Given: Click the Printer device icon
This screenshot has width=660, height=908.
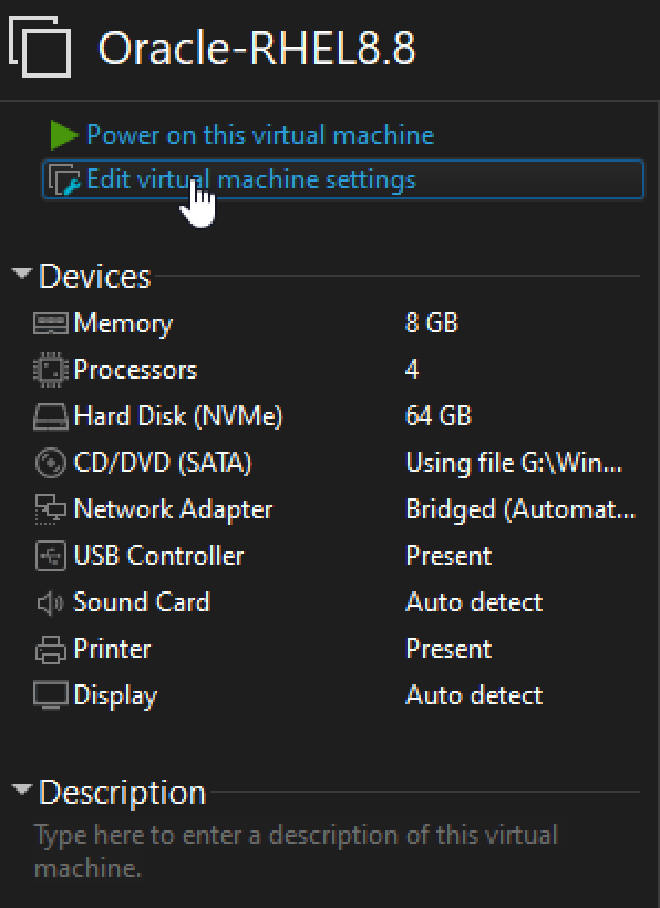Looking at the screenshot, I should [x=50, y=649].
